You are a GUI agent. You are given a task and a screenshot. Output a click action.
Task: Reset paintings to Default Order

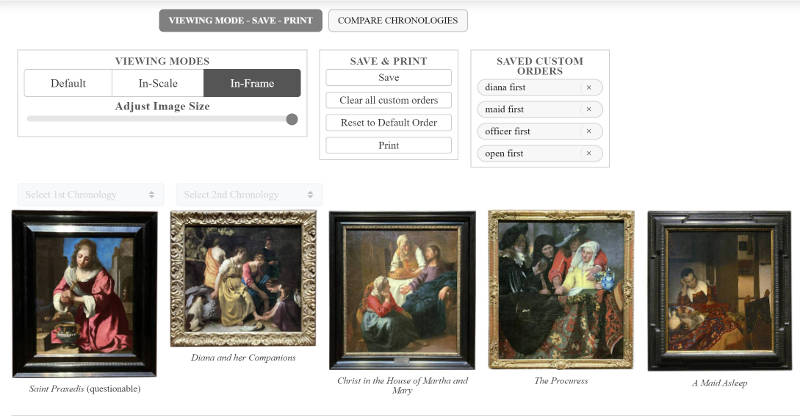(389, 123)
